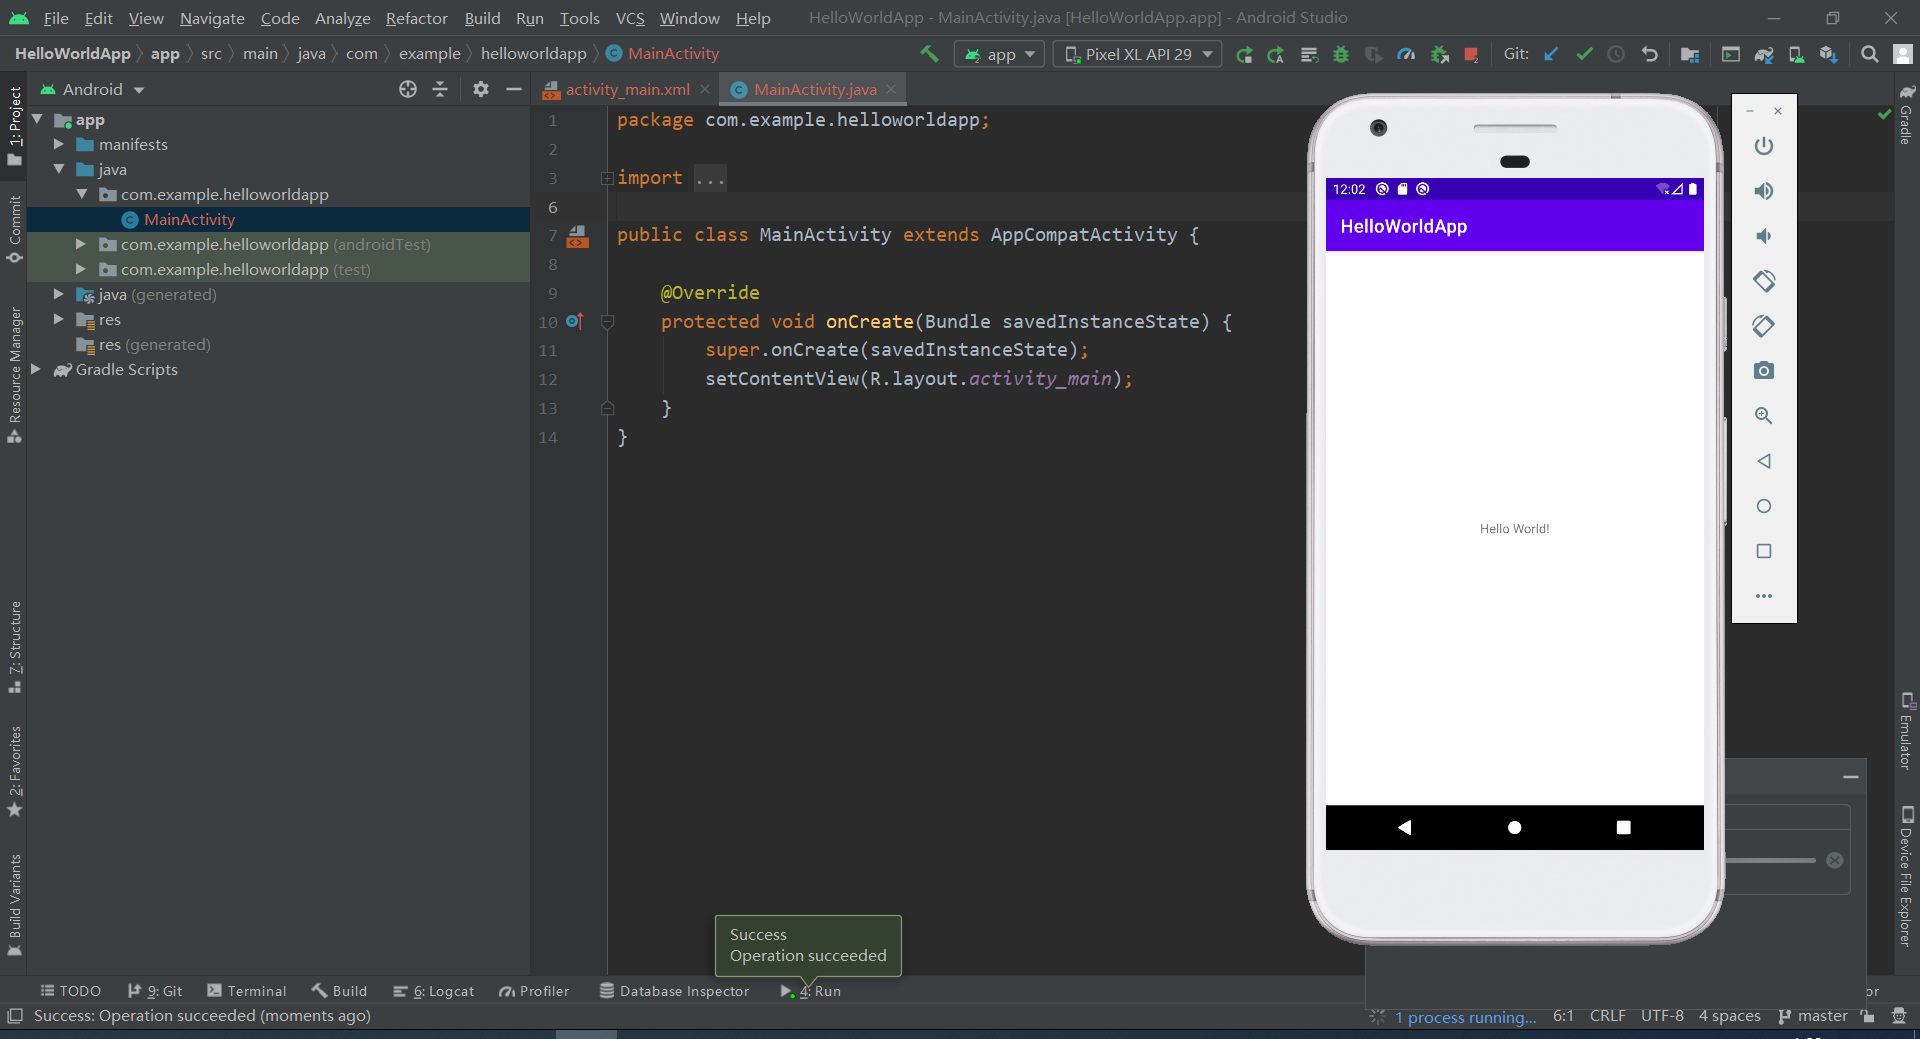The width and height of the screenshot is (1920, 1039).
Task: Click Sync Project with Gradle Files icon
Action: click(x=1763, y=55)
